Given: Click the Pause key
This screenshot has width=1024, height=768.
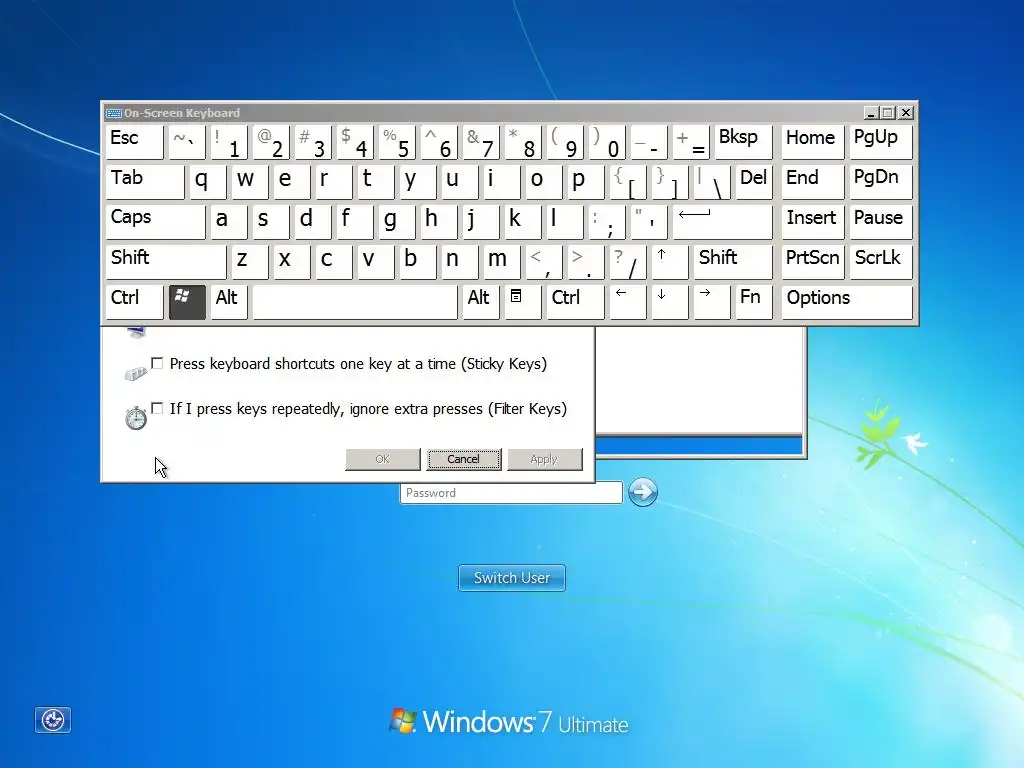Looking at the screenshot, I should coord(881,223).
